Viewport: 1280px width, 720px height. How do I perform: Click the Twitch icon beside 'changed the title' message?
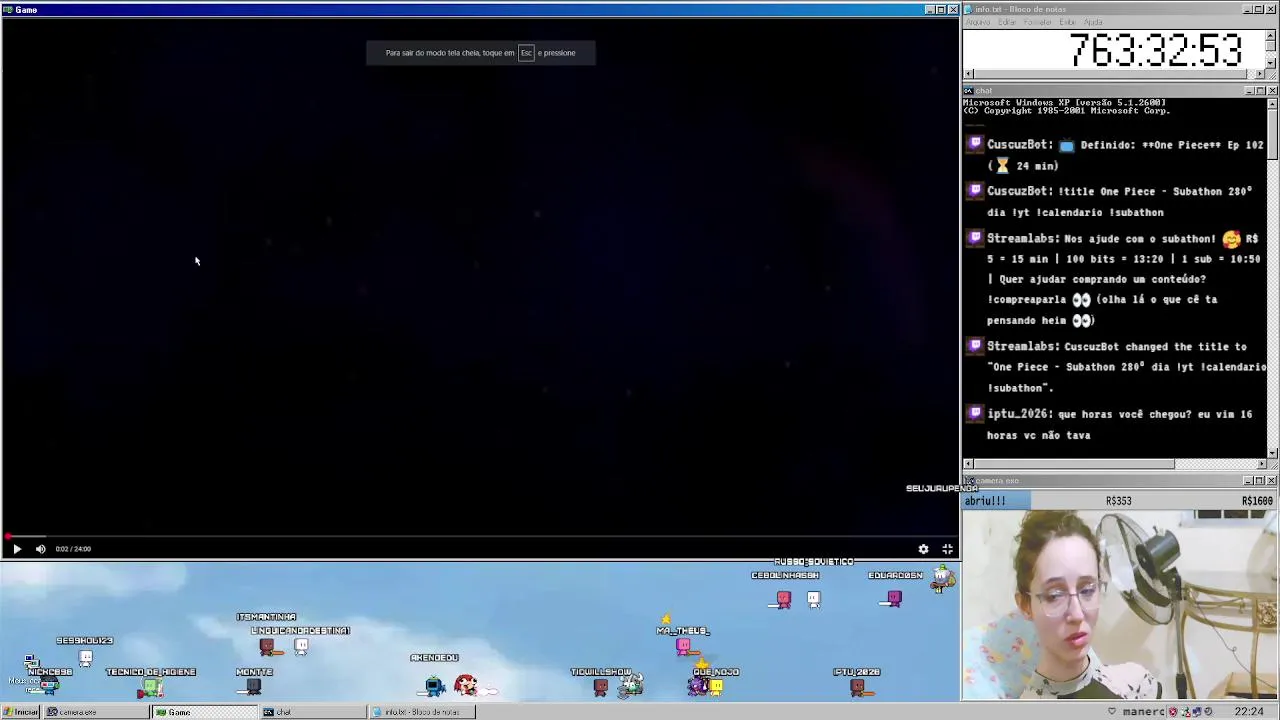pos(975,346)
